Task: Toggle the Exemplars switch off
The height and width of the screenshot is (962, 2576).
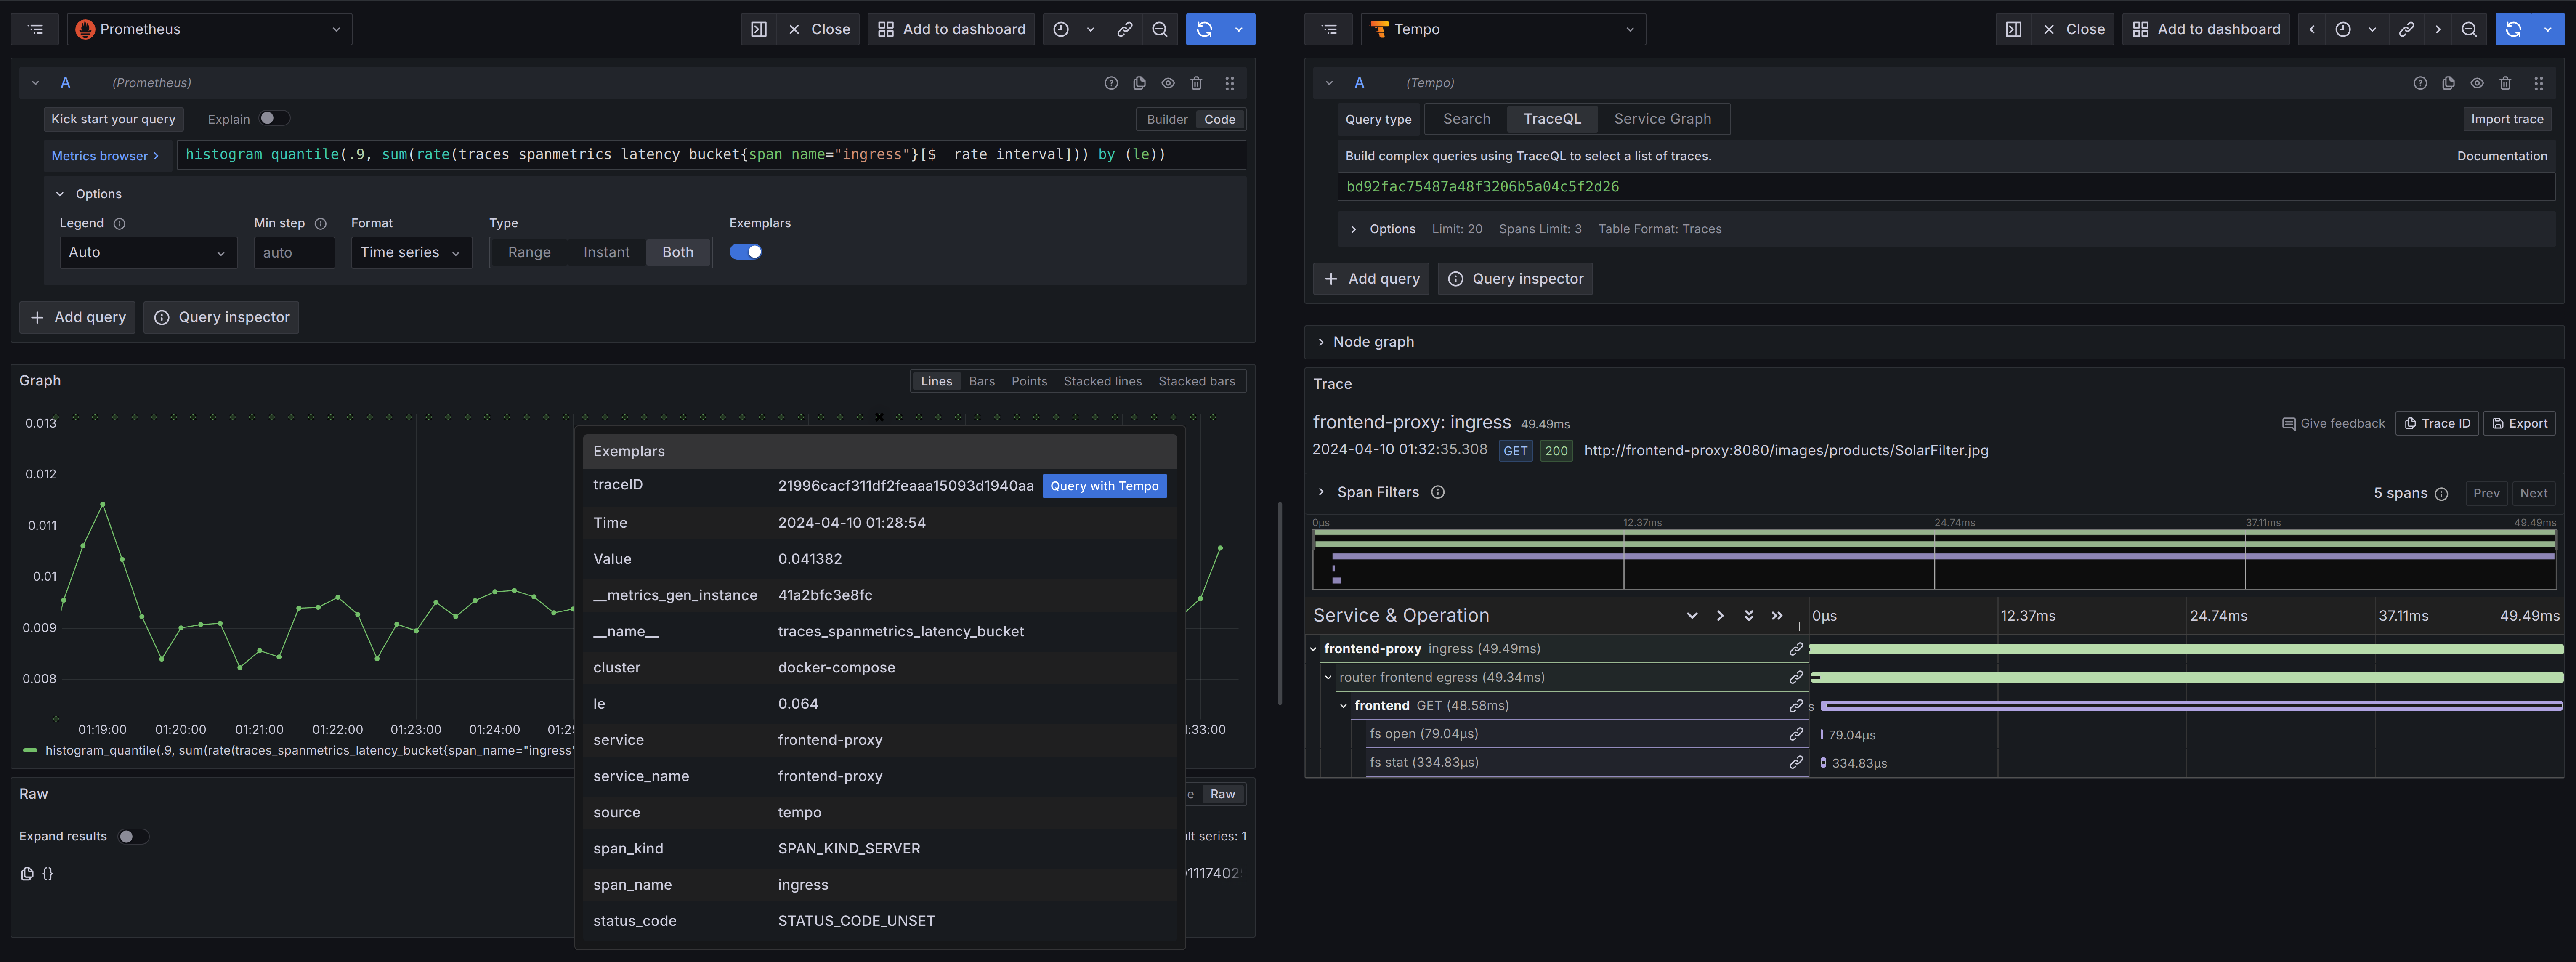Action: (x=745, y=252)
